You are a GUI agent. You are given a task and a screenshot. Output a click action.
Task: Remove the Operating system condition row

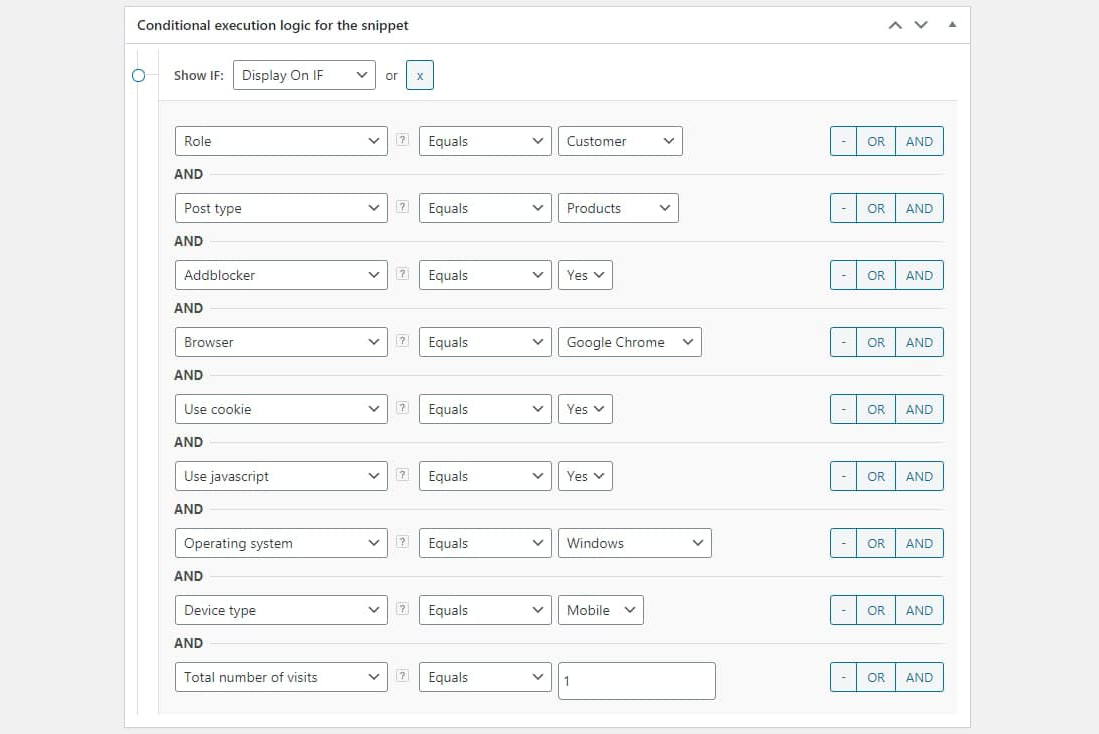(x=843, y=543)
